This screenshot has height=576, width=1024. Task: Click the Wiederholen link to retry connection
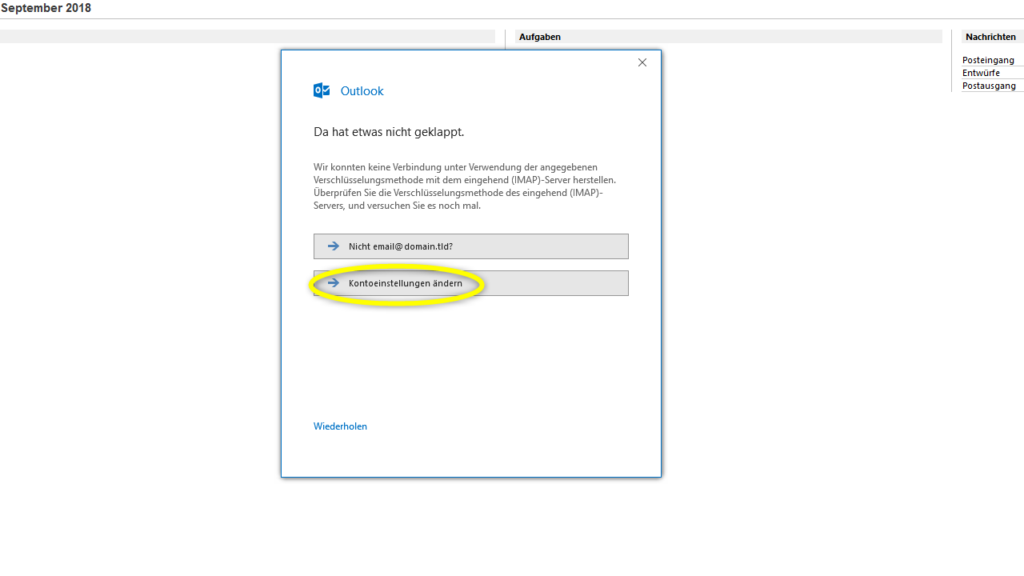[x=341, y=426]
